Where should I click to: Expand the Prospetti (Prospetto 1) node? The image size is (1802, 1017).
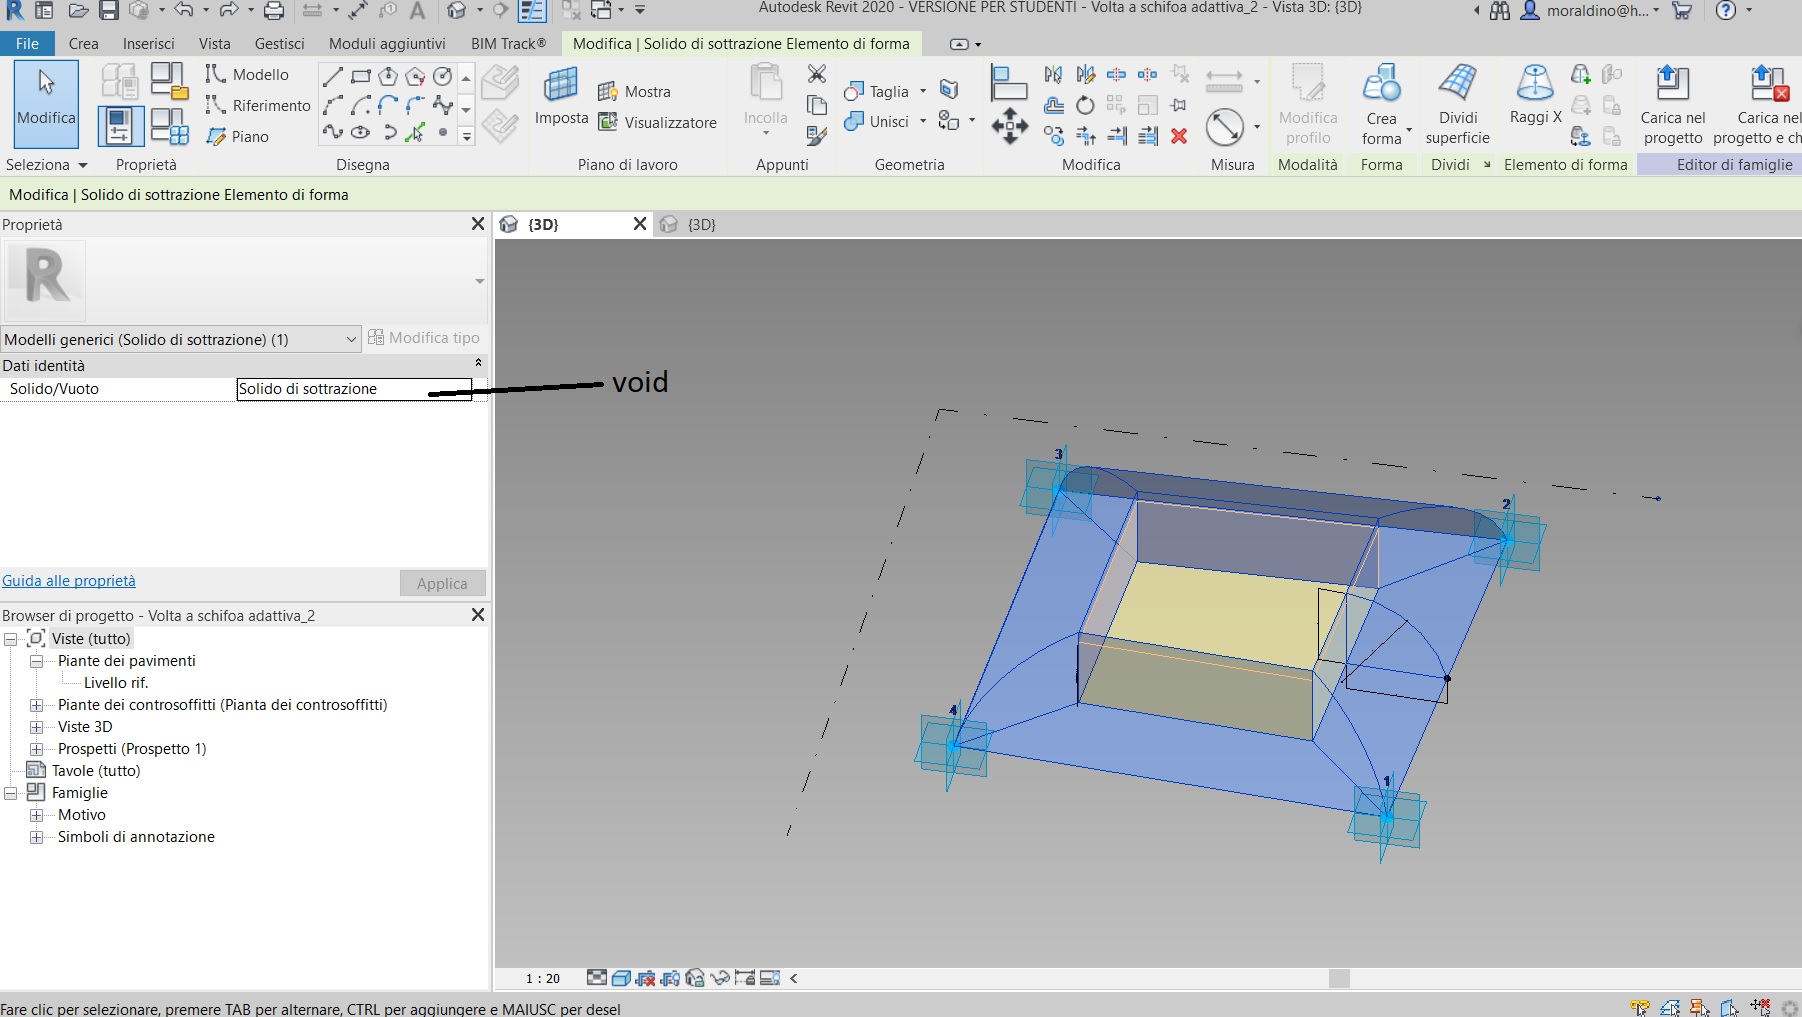tap(37, 749)
